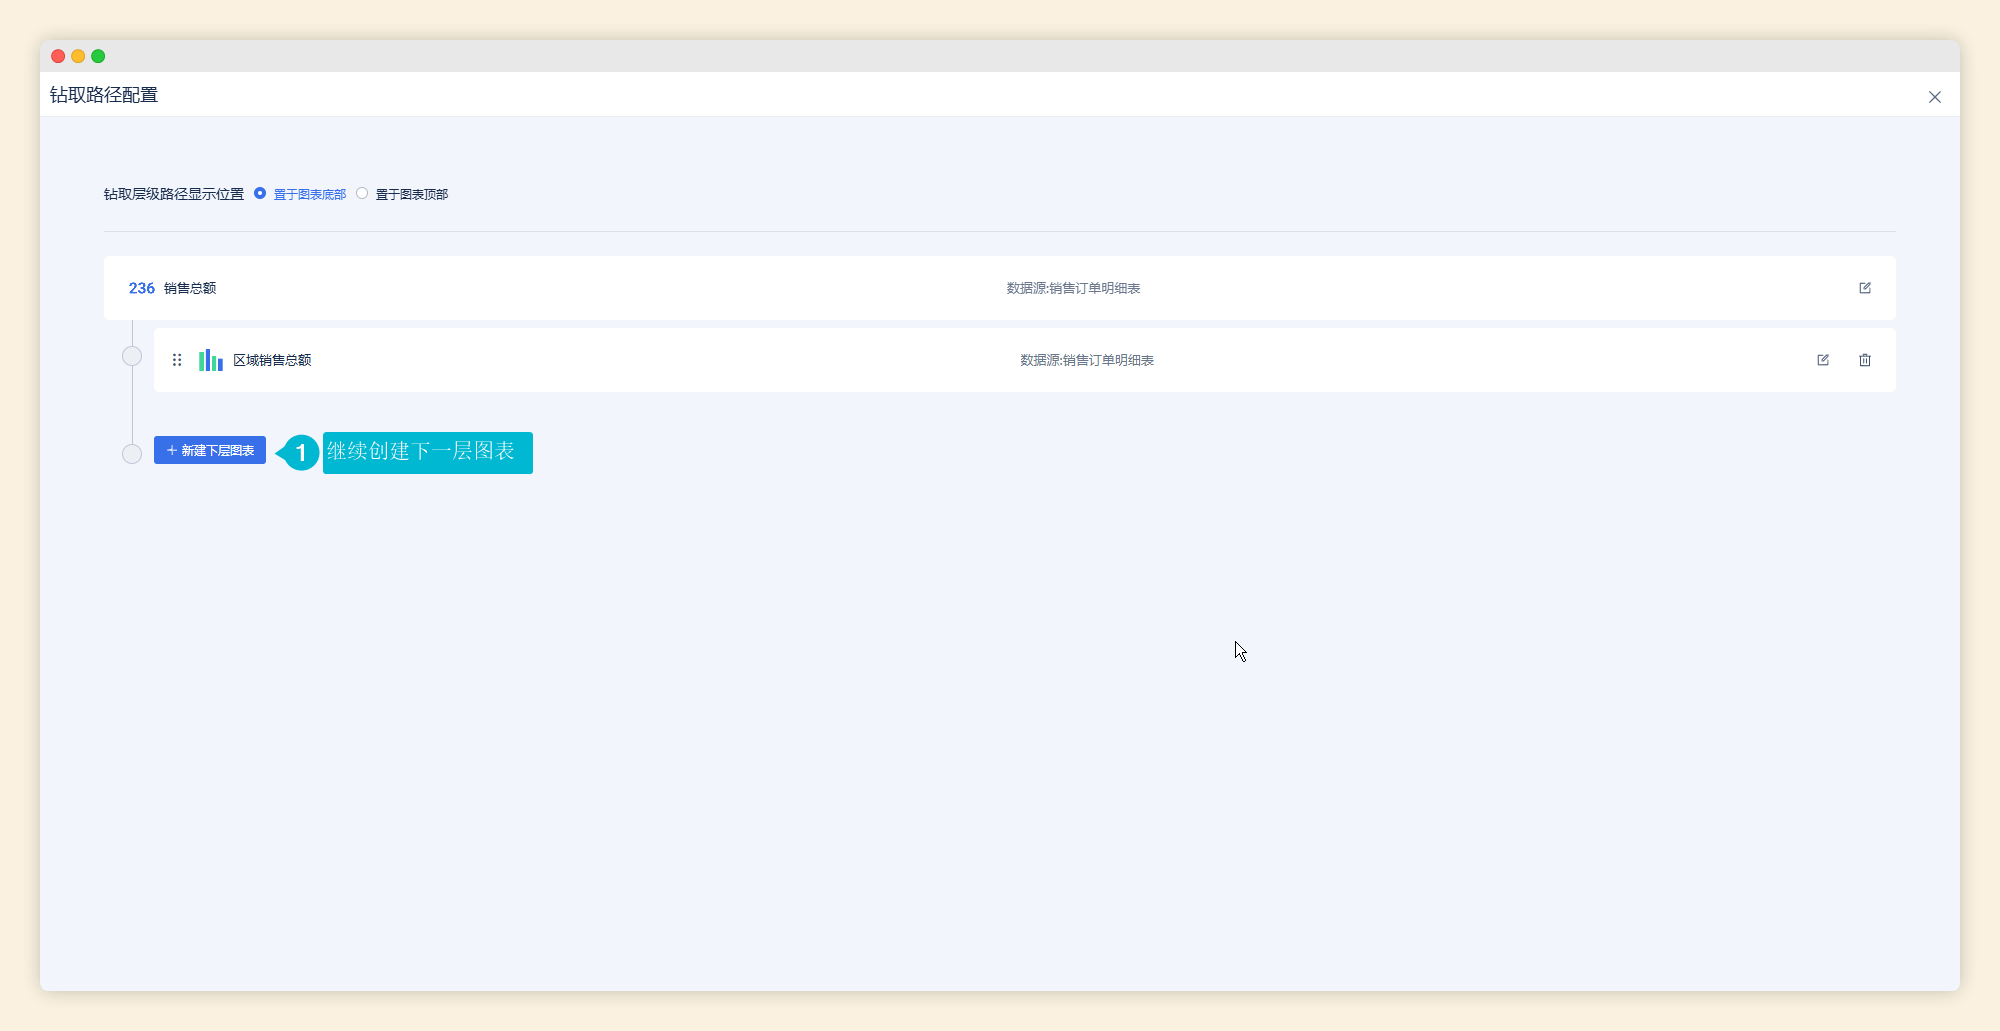The image size is (2000, 1031).
Task: Click the 钻取层级路径显示位置 label
Action: coord(174,194)
